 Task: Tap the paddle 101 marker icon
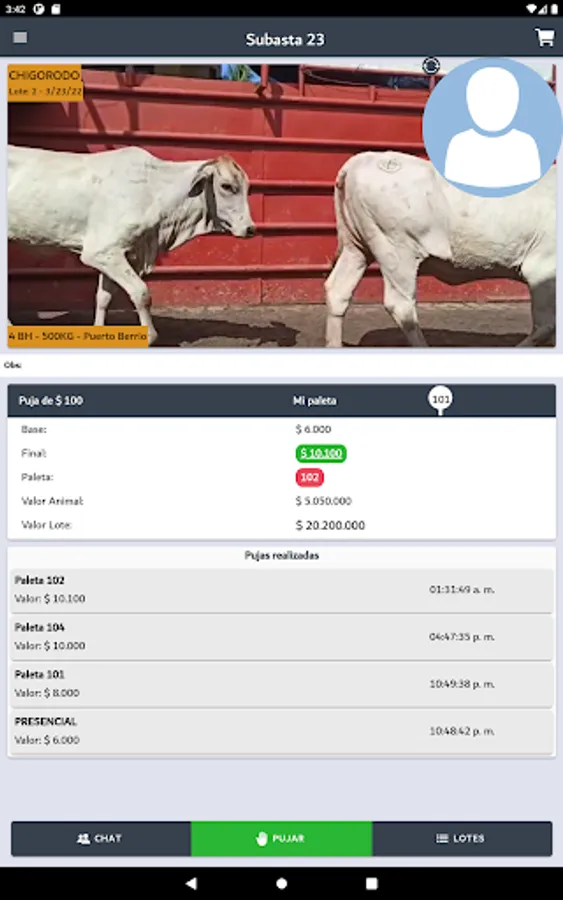tap(440, 399)
